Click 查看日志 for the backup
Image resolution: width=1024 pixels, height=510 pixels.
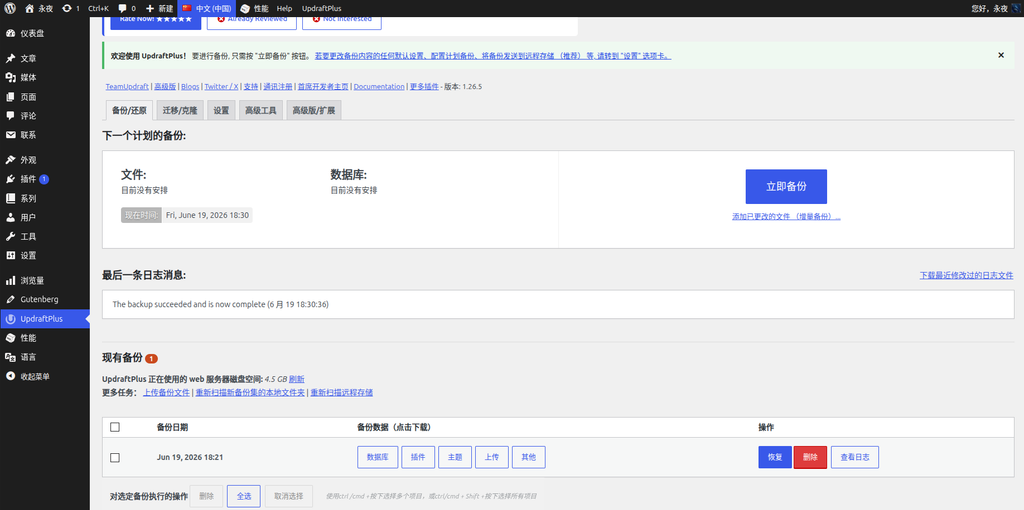[855, 457]
